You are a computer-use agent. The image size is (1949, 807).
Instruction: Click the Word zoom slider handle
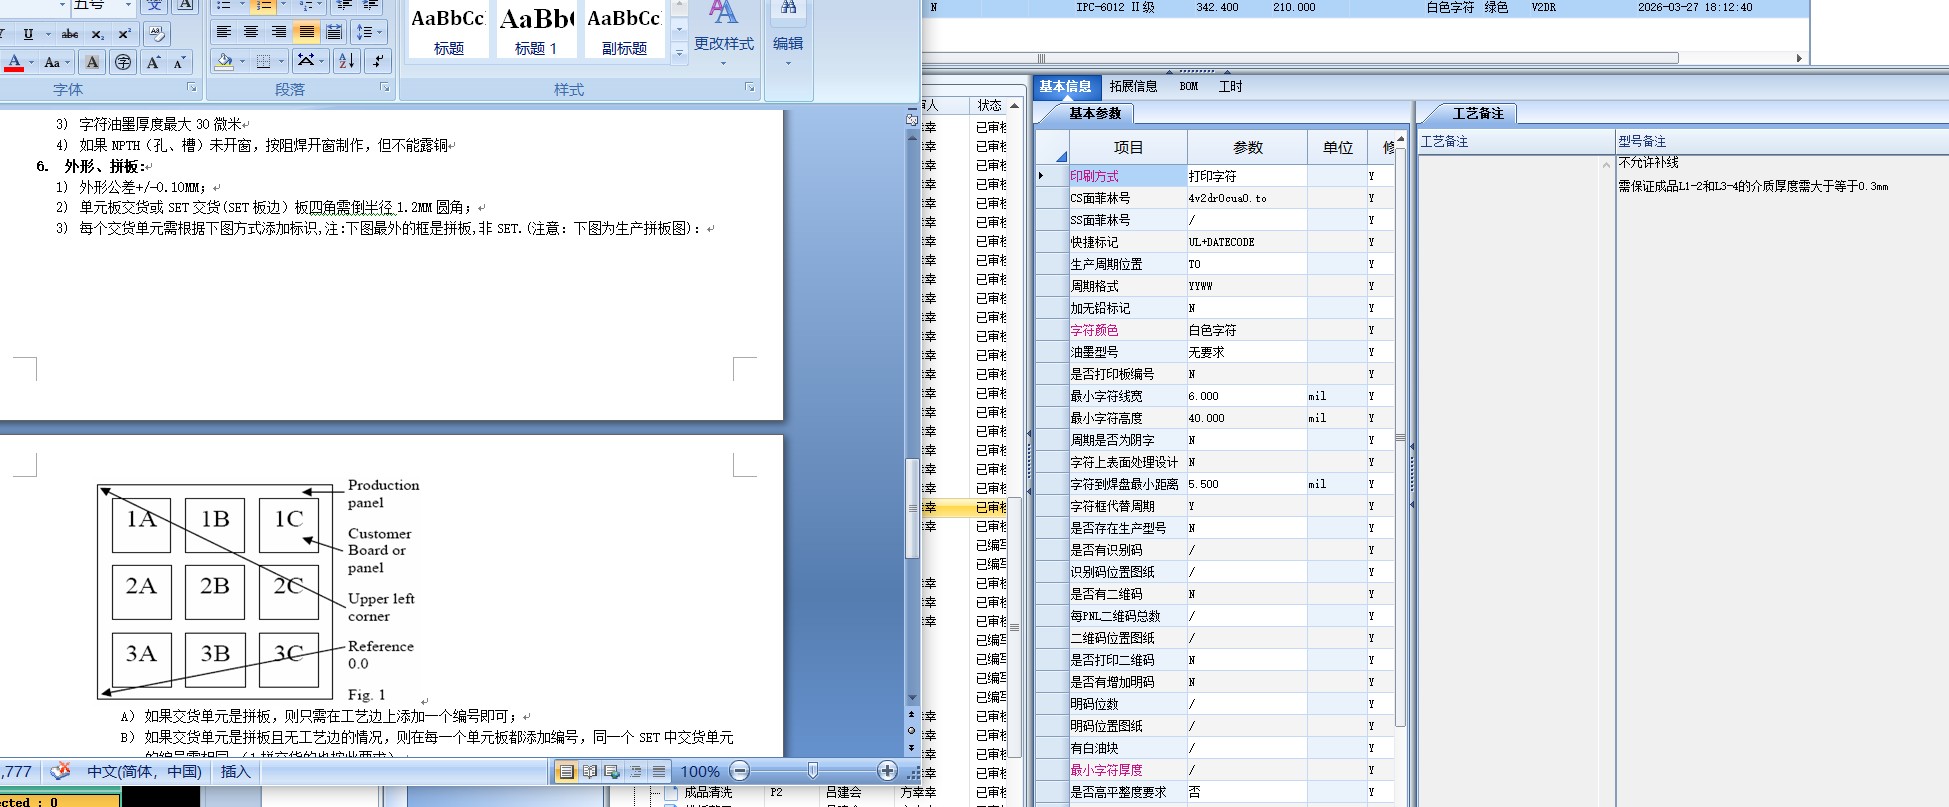click(813, 770)
